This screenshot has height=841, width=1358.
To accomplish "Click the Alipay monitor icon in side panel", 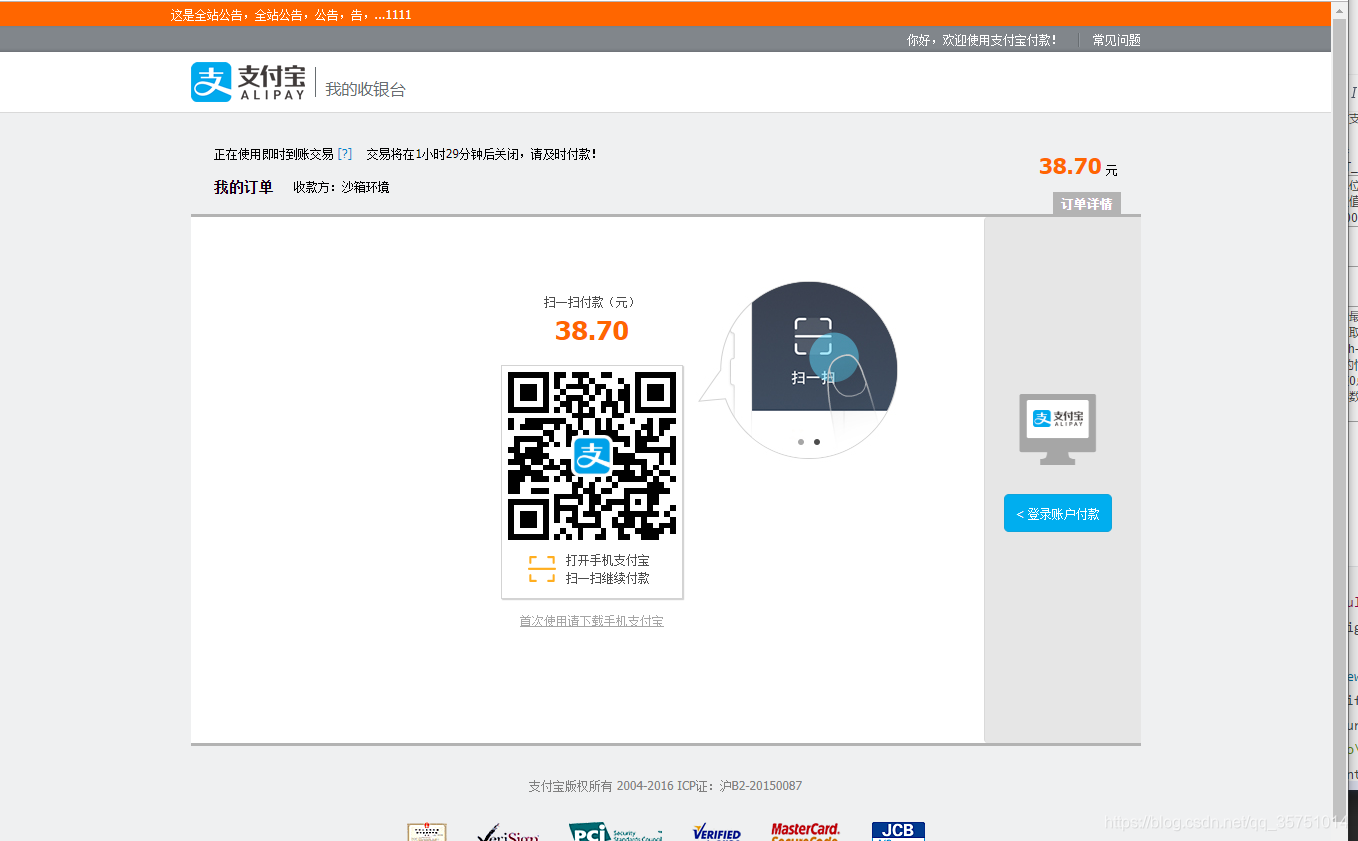I will [x=1058, y=429].
